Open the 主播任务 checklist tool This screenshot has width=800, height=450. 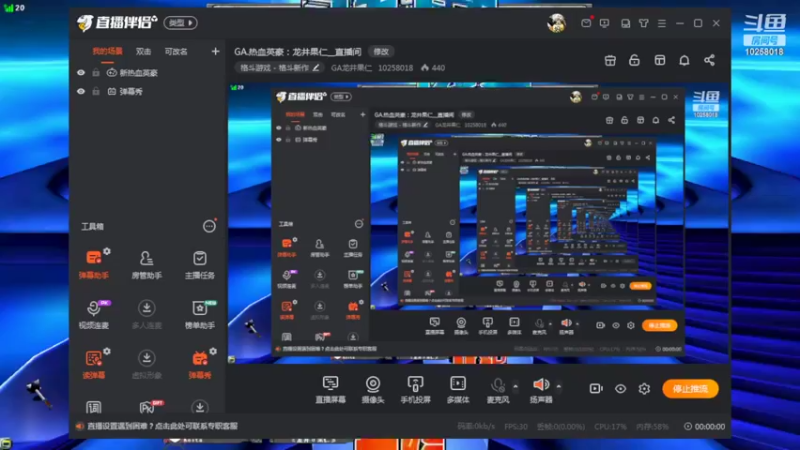[199, 264]
